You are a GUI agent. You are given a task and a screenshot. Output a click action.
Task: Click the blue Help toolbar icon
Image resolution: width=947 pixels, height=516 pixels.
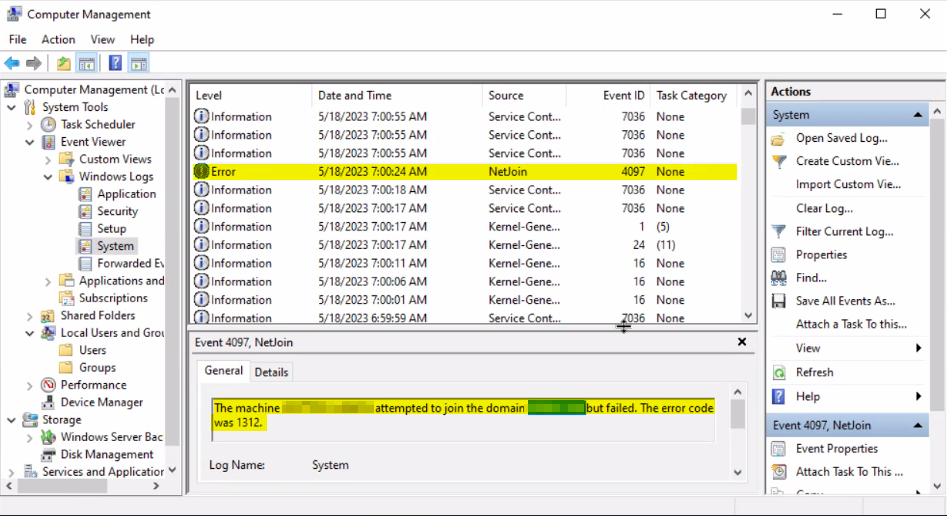coord(115,63)
